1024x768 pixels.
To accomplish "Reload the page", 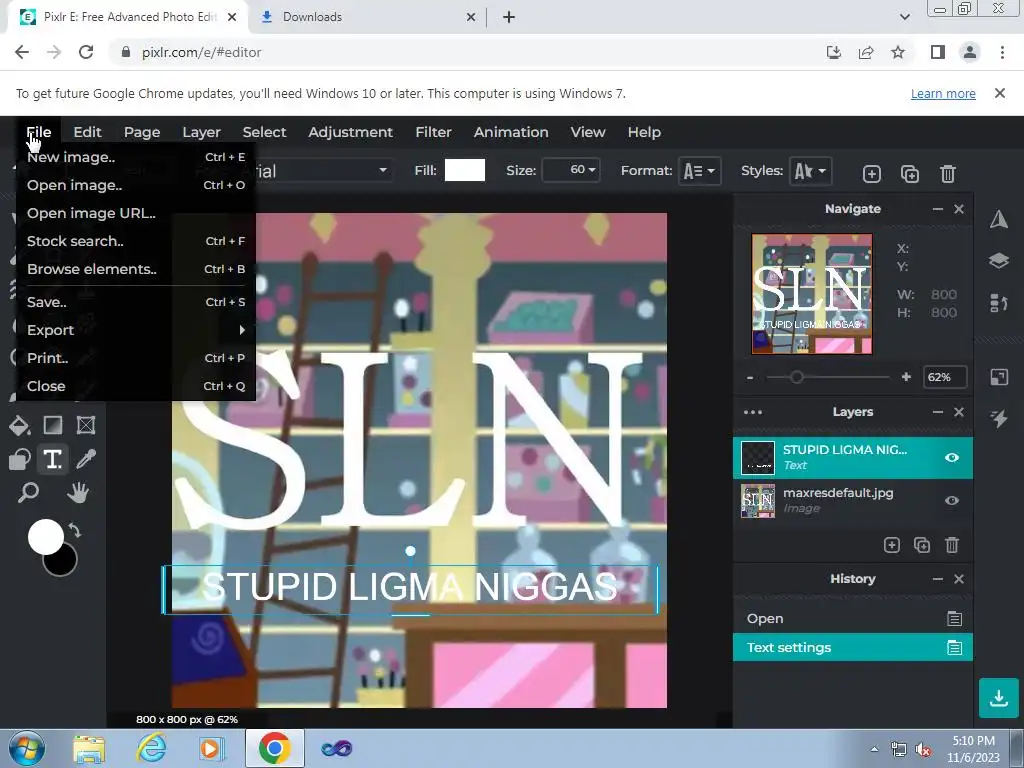I will (x=86, y=52).
